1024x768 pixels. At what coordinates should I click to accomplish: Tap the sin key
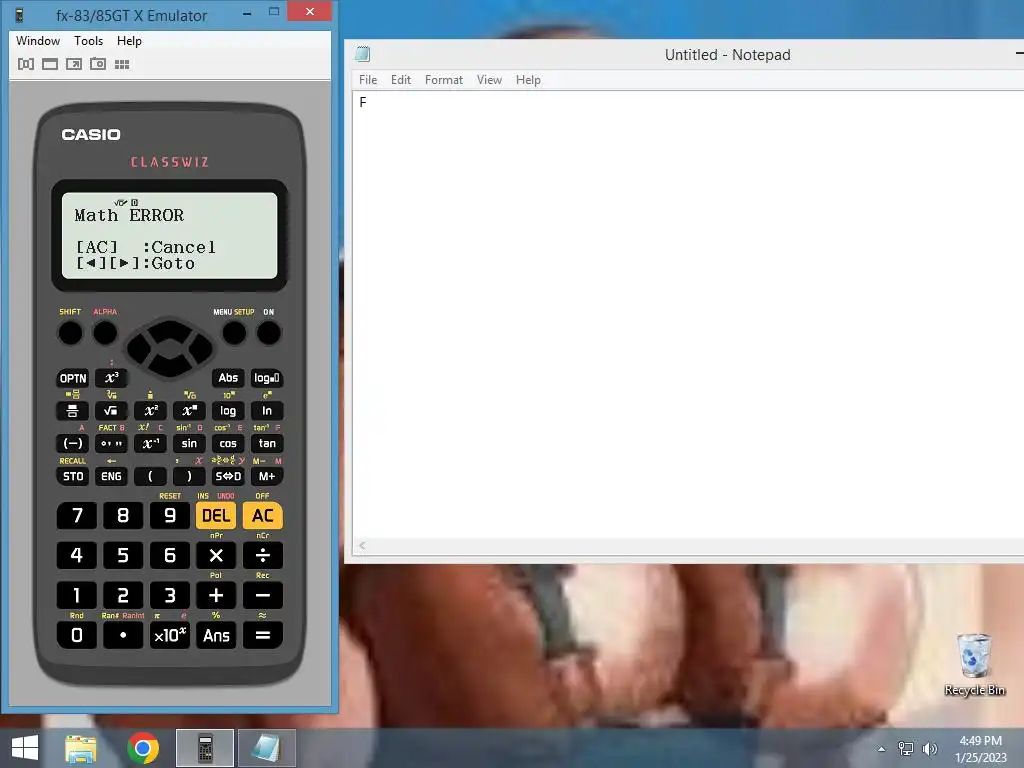pos(189,443)
